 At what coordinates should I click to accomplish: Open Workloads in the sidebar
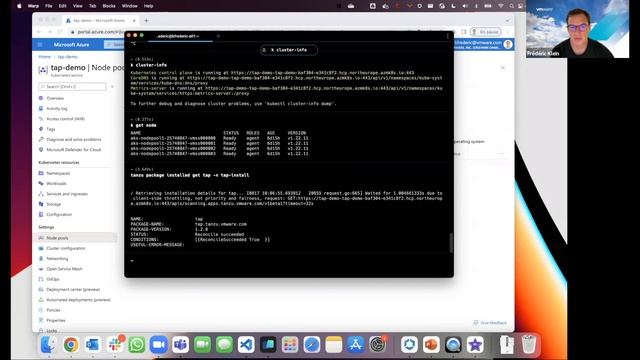(x=56, y=184)
